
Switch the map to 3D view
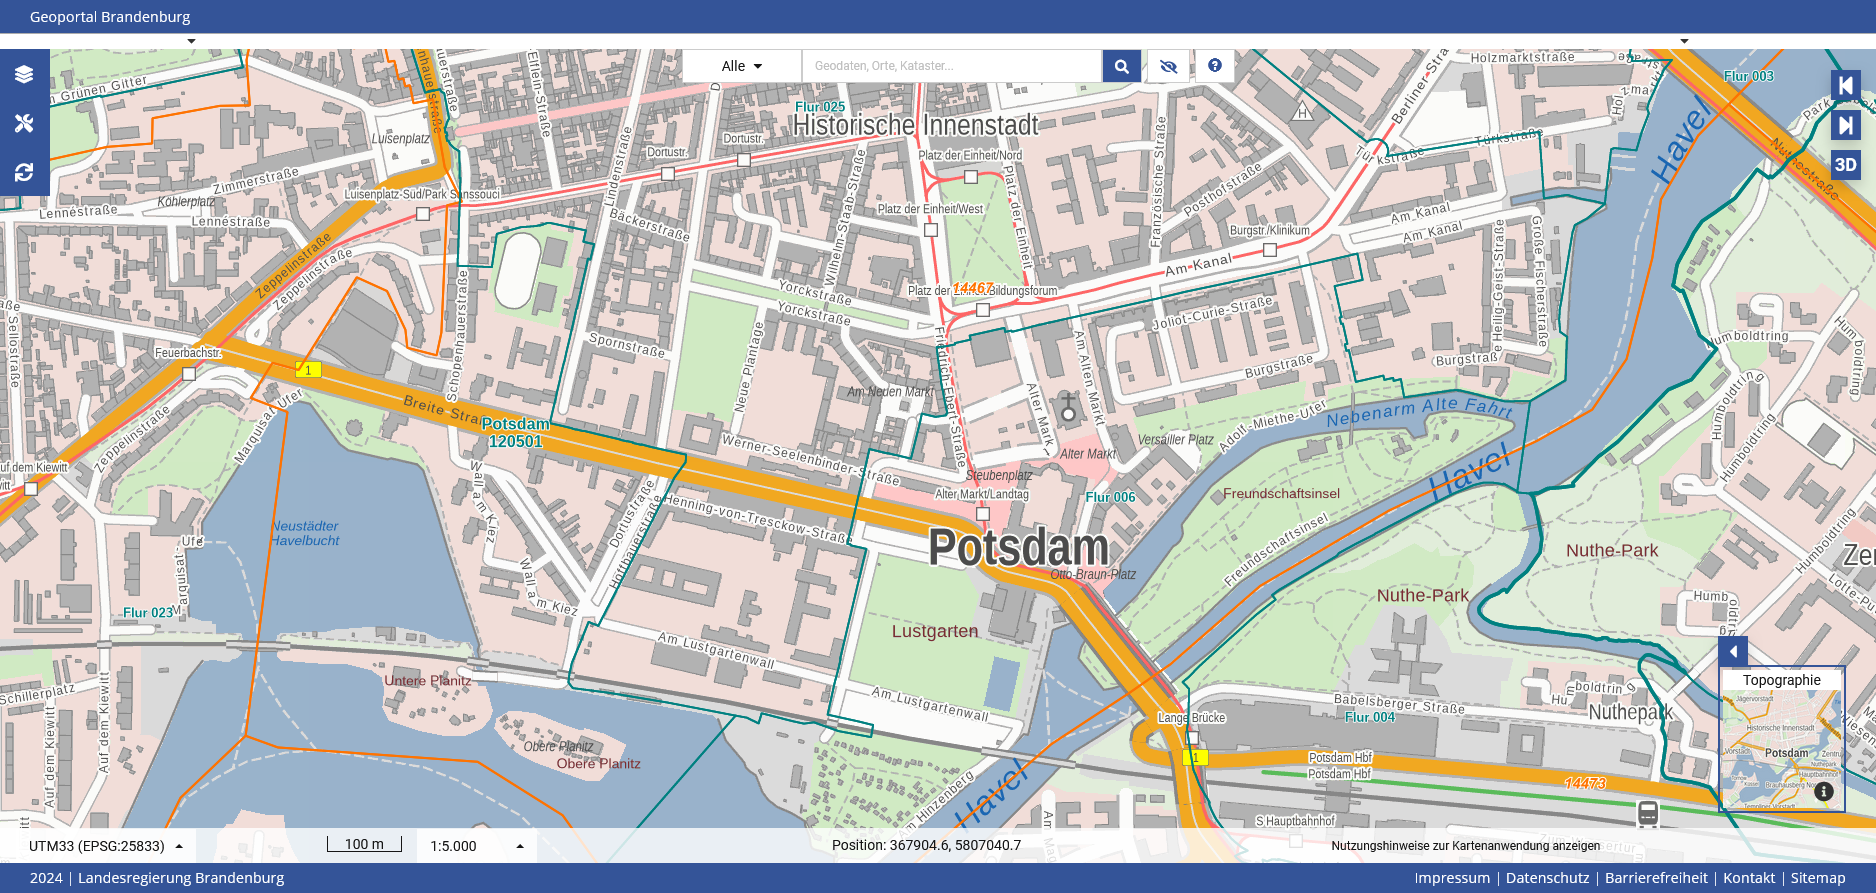(1845, 165)
